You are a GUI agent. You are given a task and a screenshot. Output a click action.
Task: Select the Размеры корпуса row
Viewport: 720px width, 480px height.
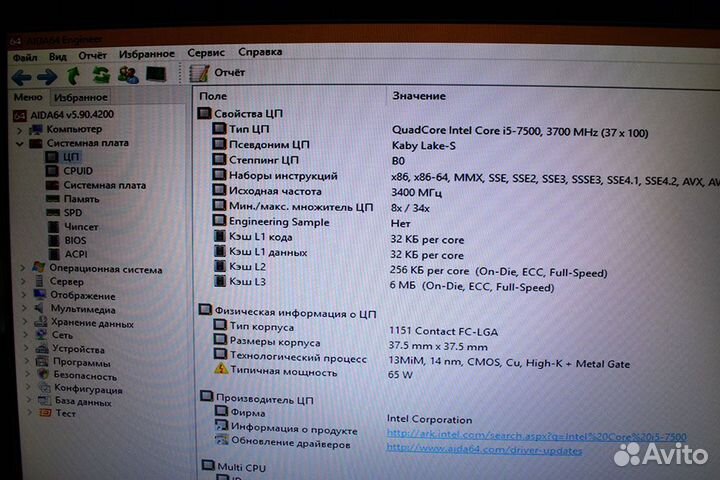pos(351,343)
